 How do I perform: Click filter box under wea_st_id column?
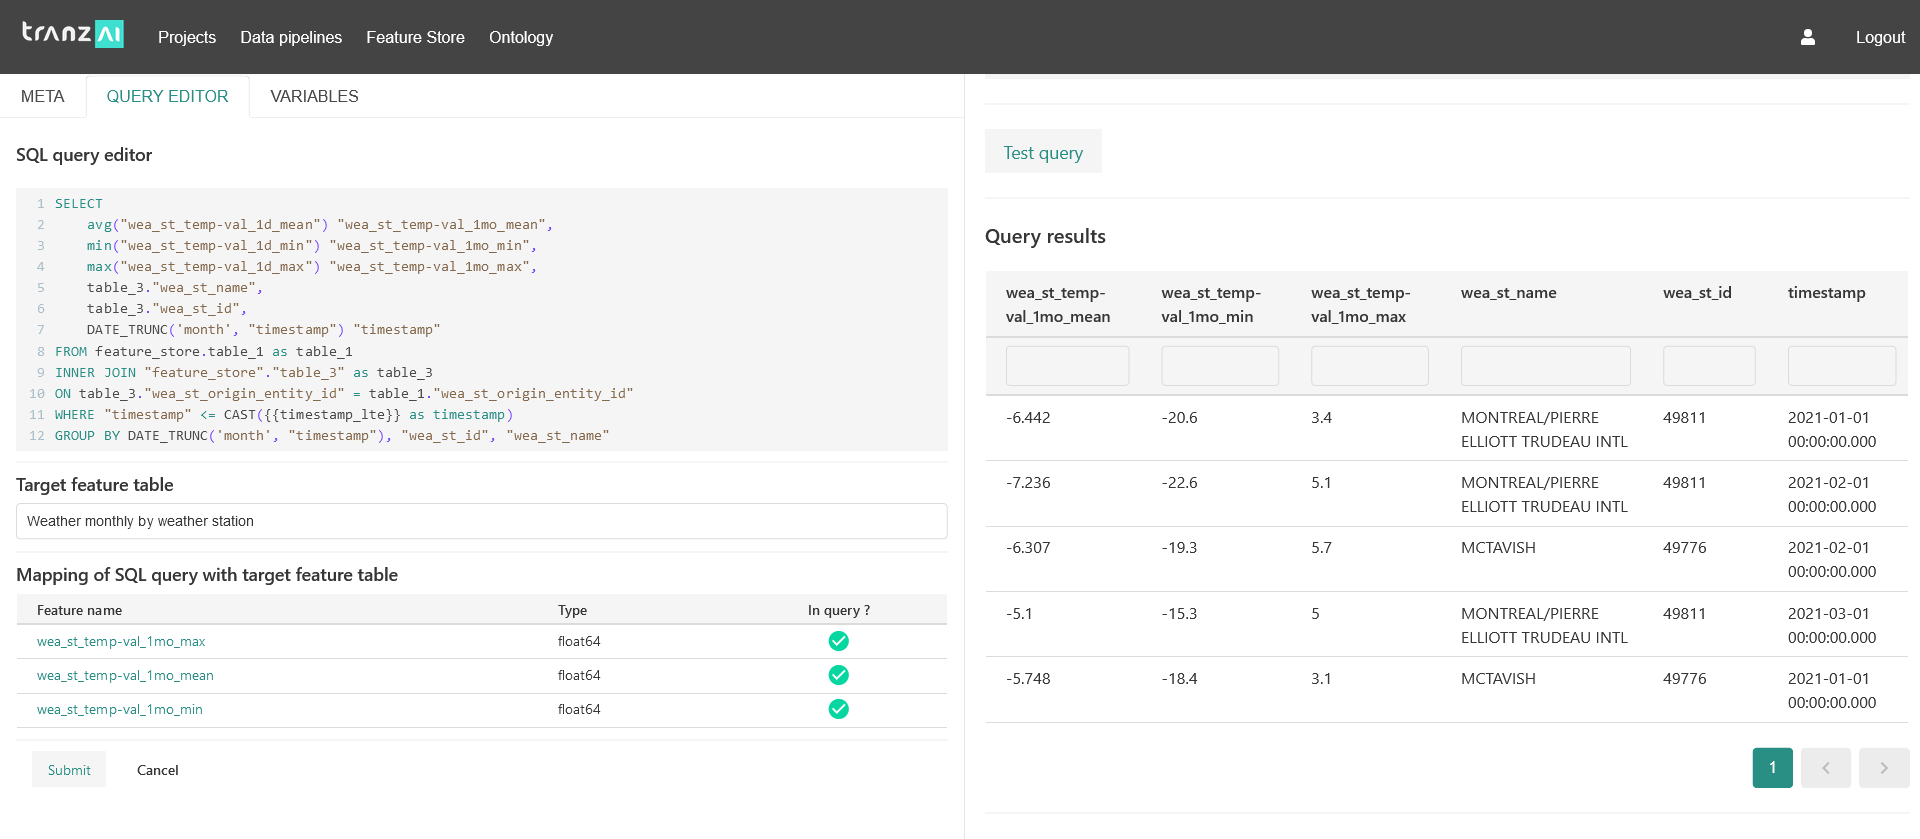point(1709,366)
